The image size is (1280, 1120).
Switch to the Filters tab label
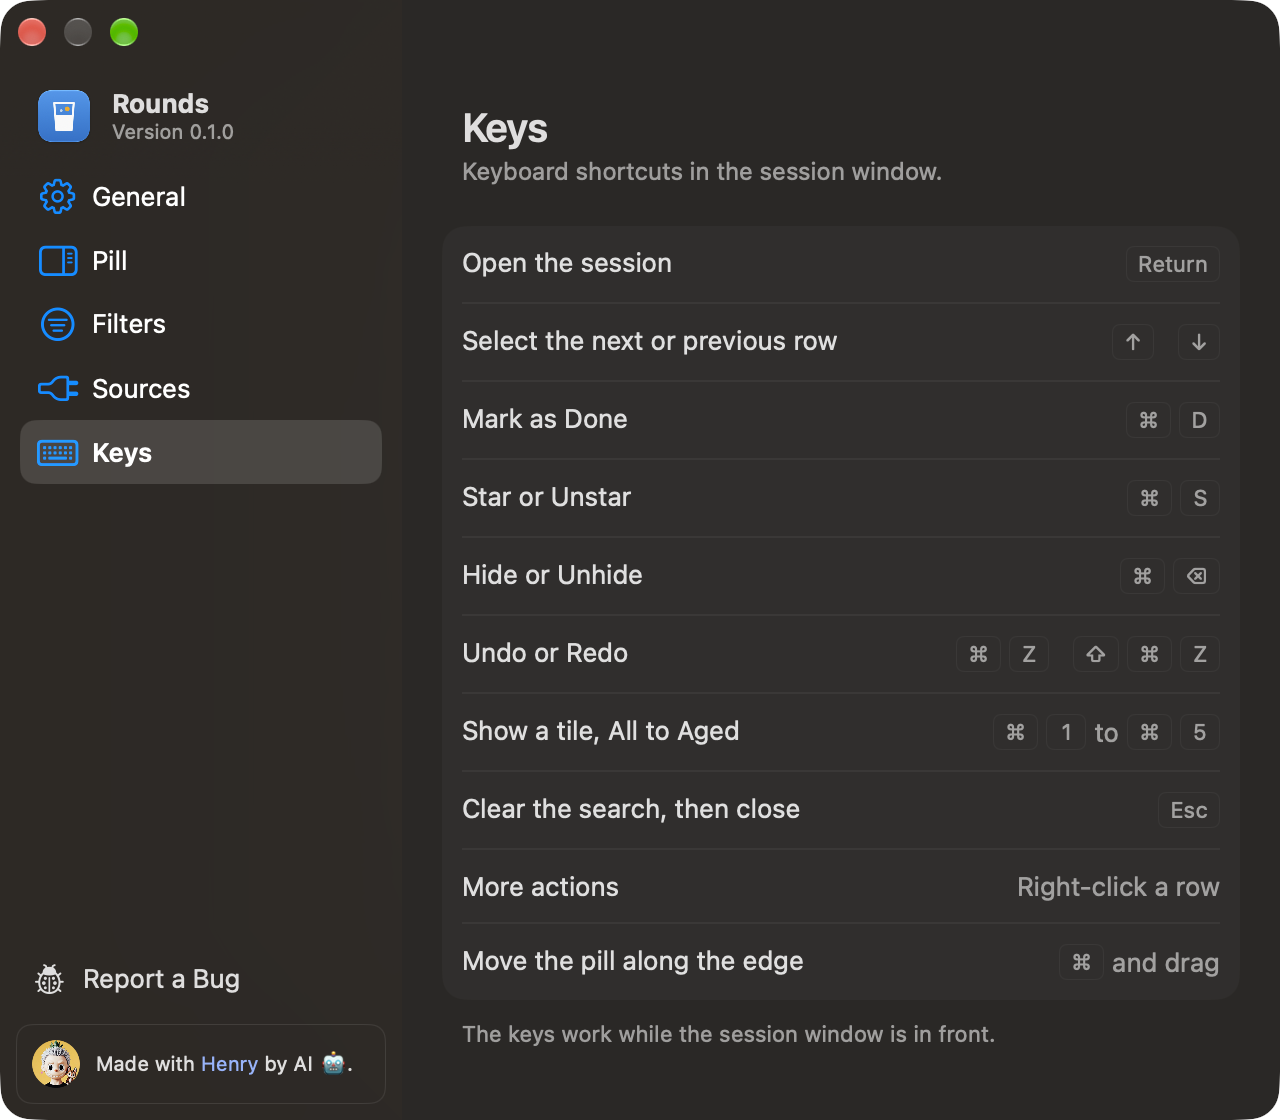click(x=129, y=324)
